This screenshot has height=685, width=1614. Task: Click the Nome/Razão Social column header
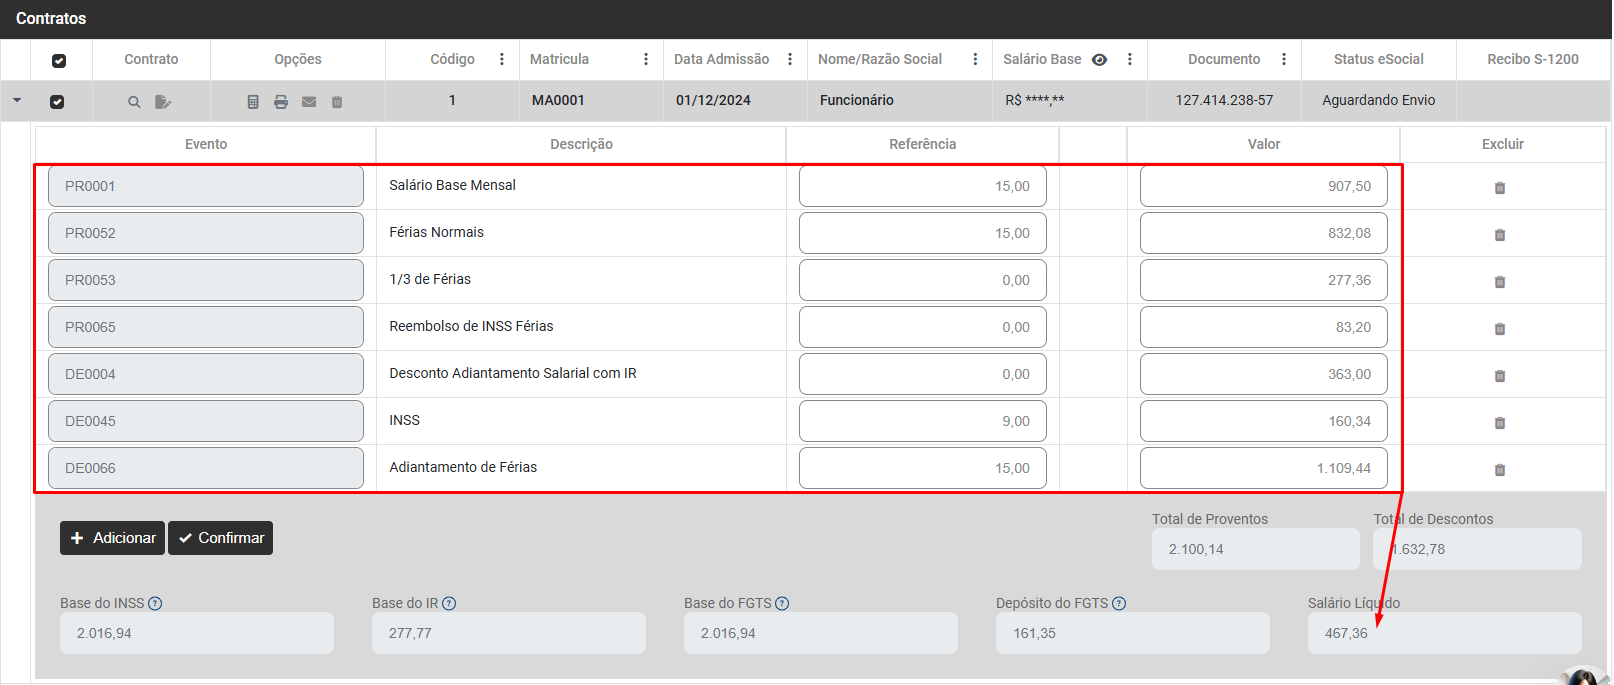(x=880, y=59)
